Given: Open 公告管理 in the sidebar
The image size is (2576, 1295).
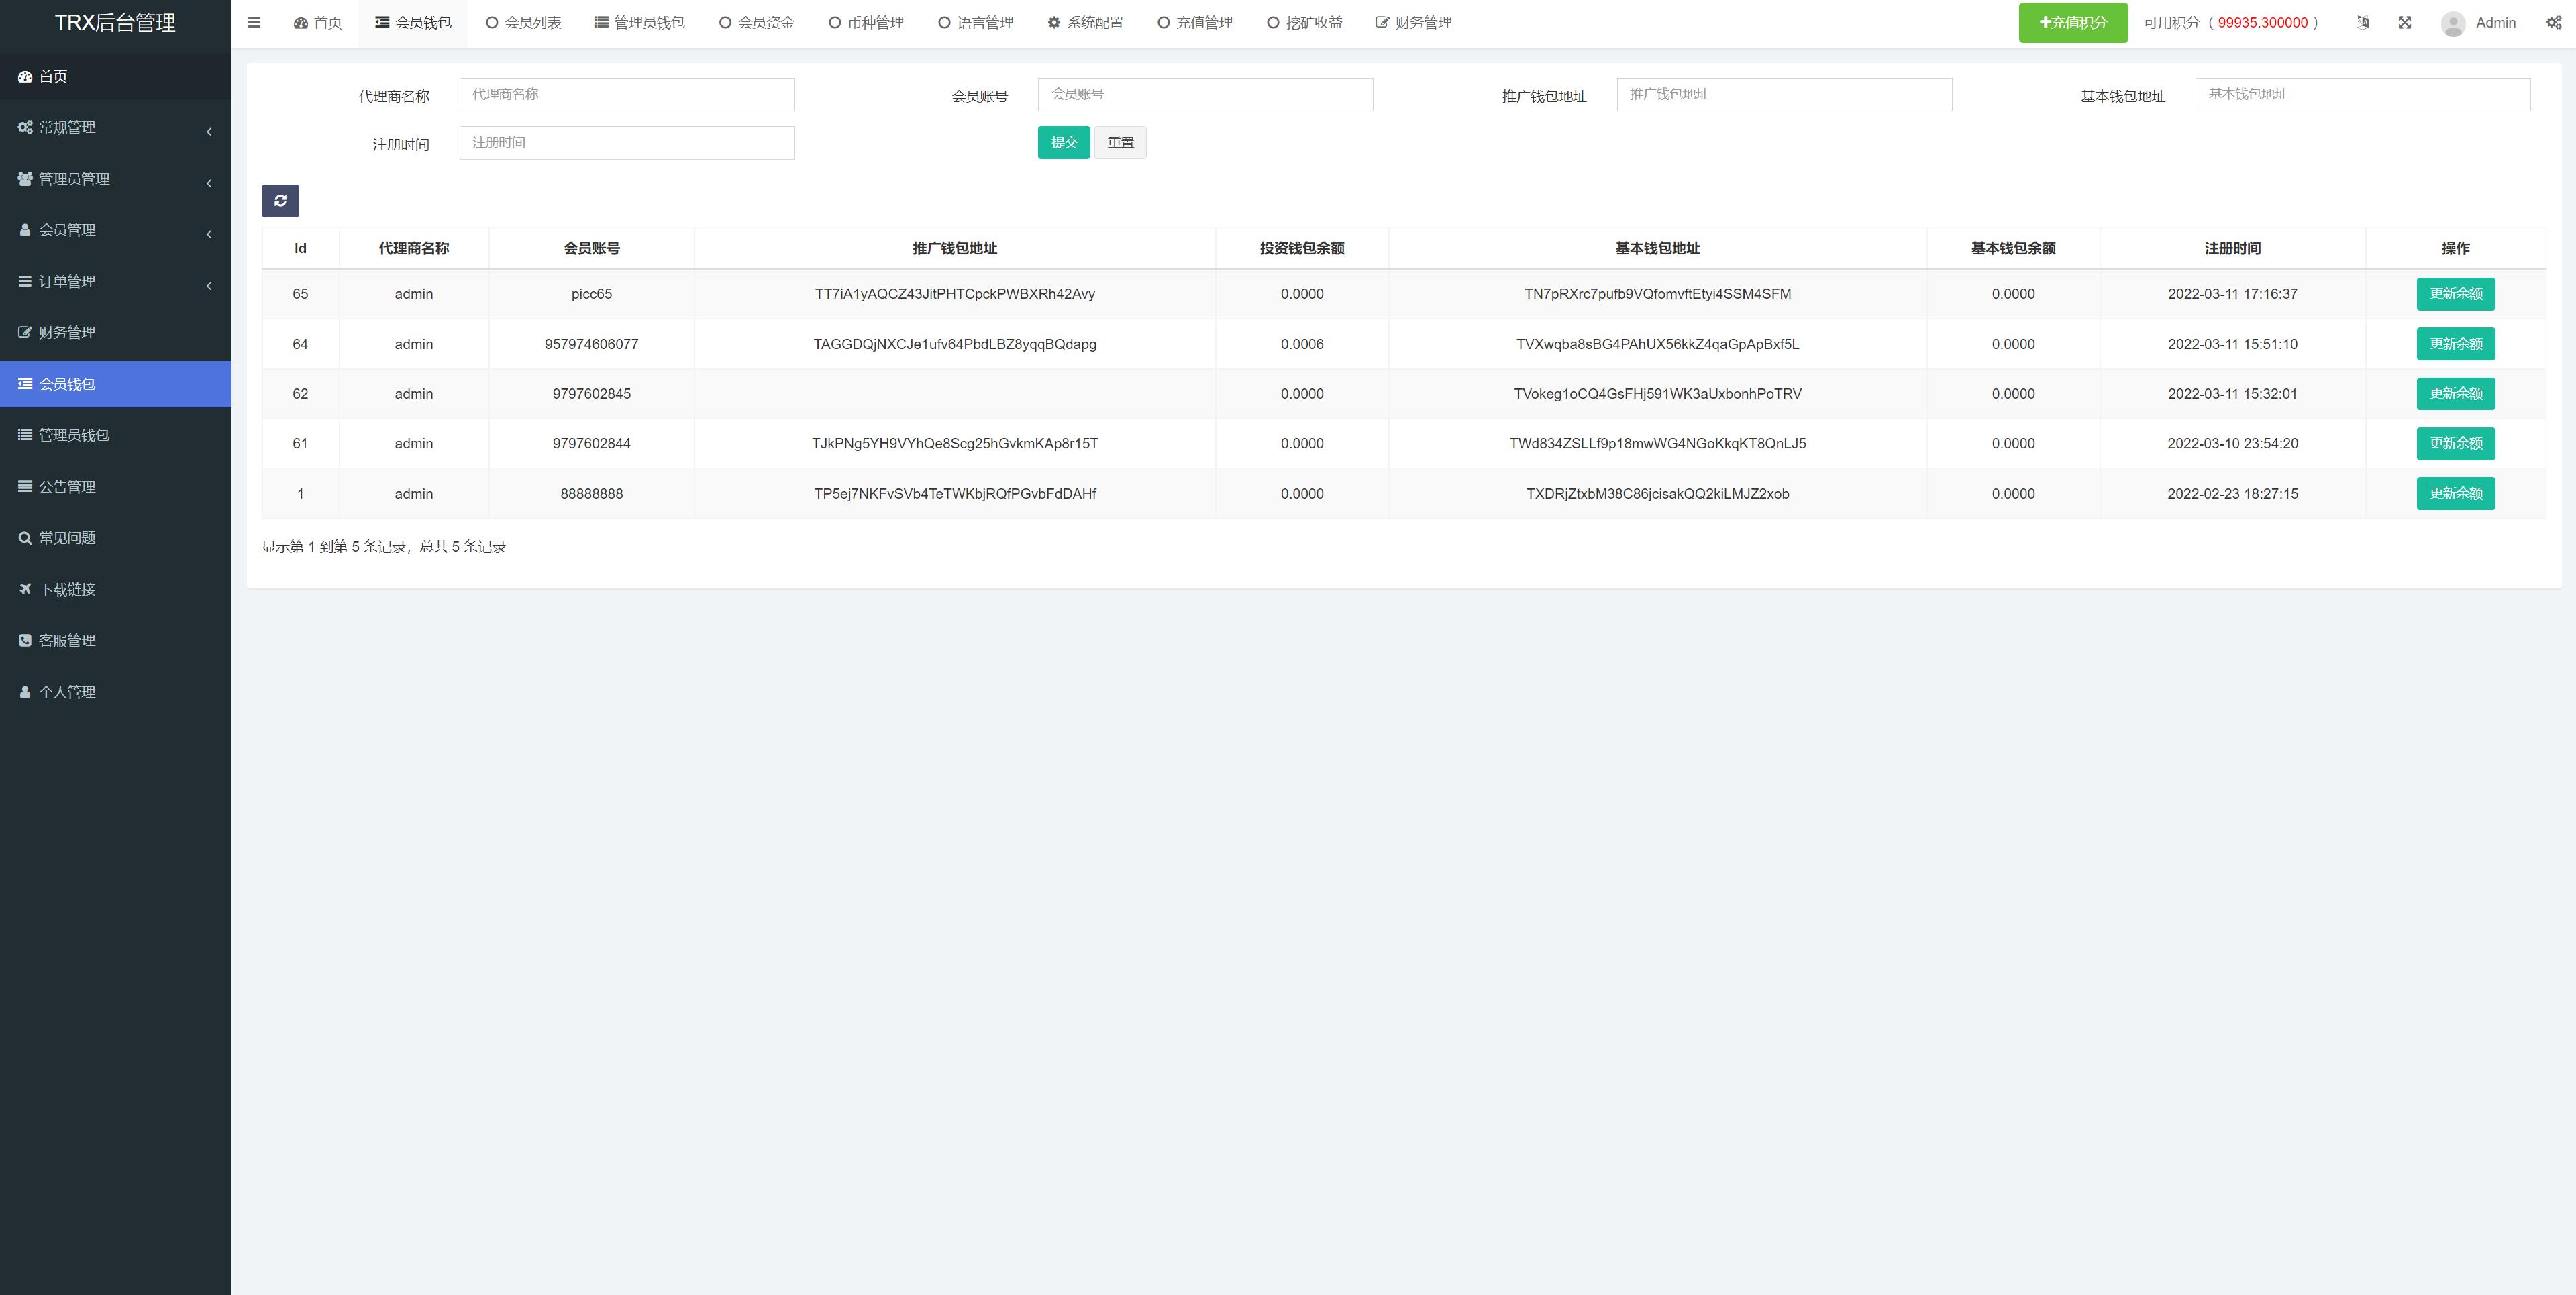Looking at the screenshot, I should [x=116, y=486].
